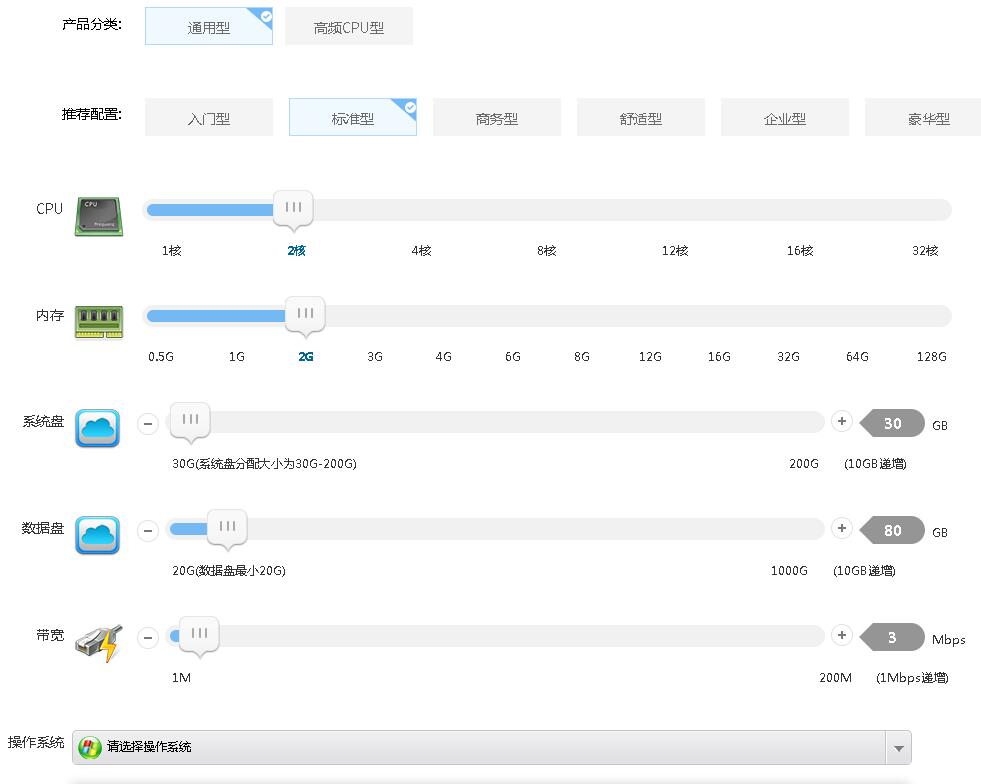The width and height of the screenshot is (981, 784).
Task: Set CPU slider to 8核
Action: [x=546, y=210]
